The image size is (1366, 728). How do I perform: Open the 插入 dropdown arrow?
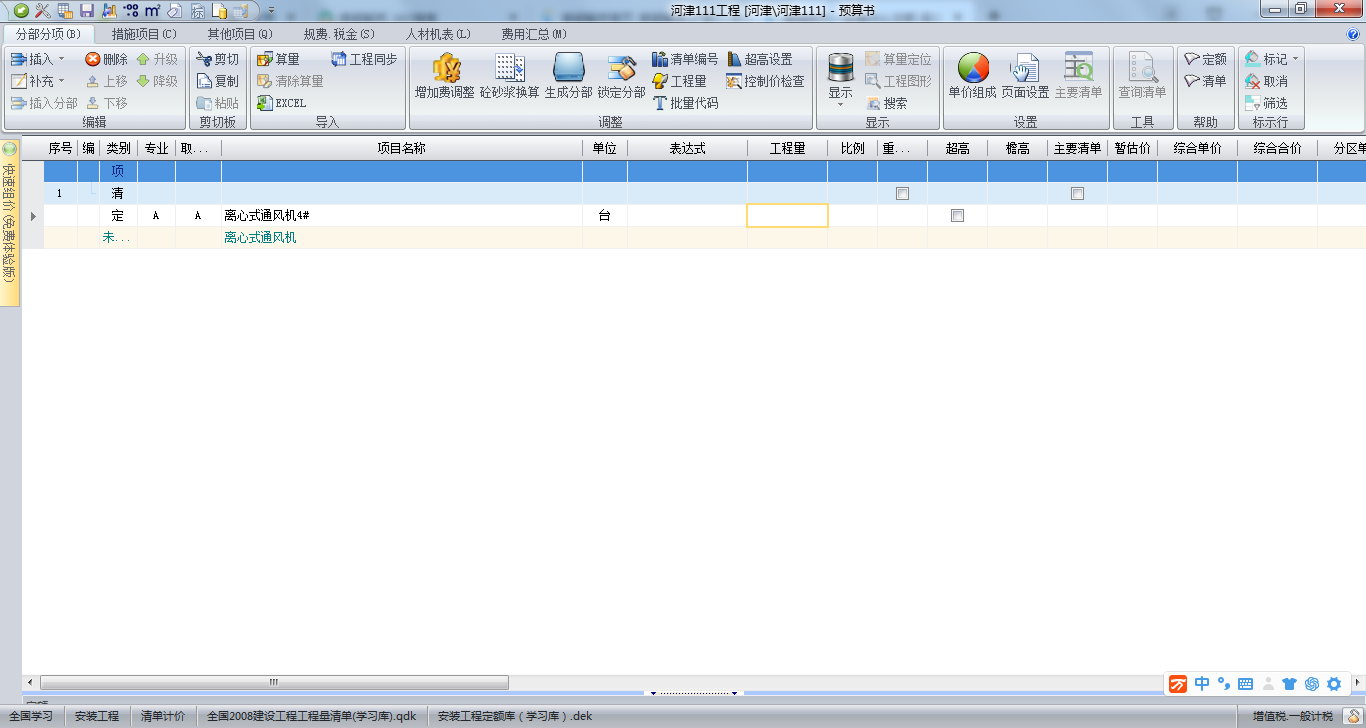click(x=61, y=59)
